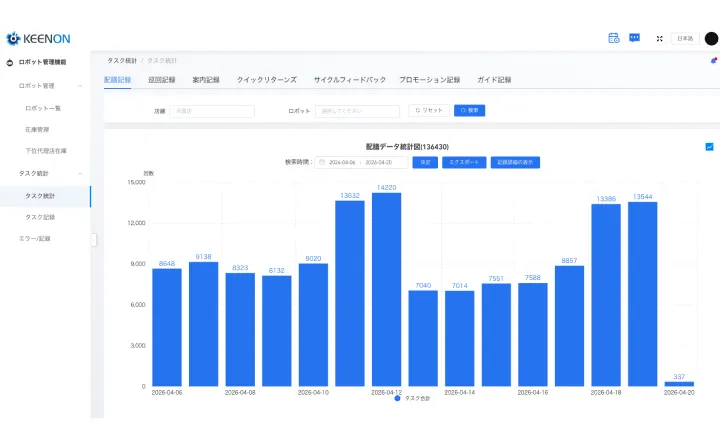Click the blue 検索 search button

tap(469, 111)
